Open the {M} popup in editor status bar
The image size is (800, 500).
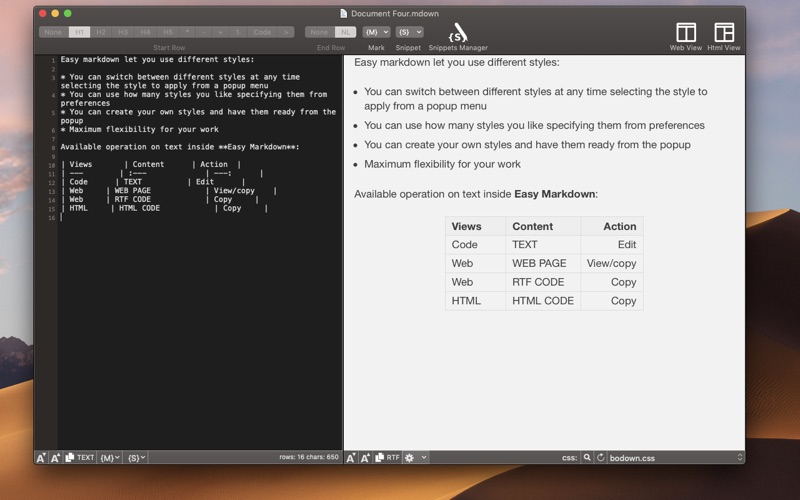click(110, 458)
